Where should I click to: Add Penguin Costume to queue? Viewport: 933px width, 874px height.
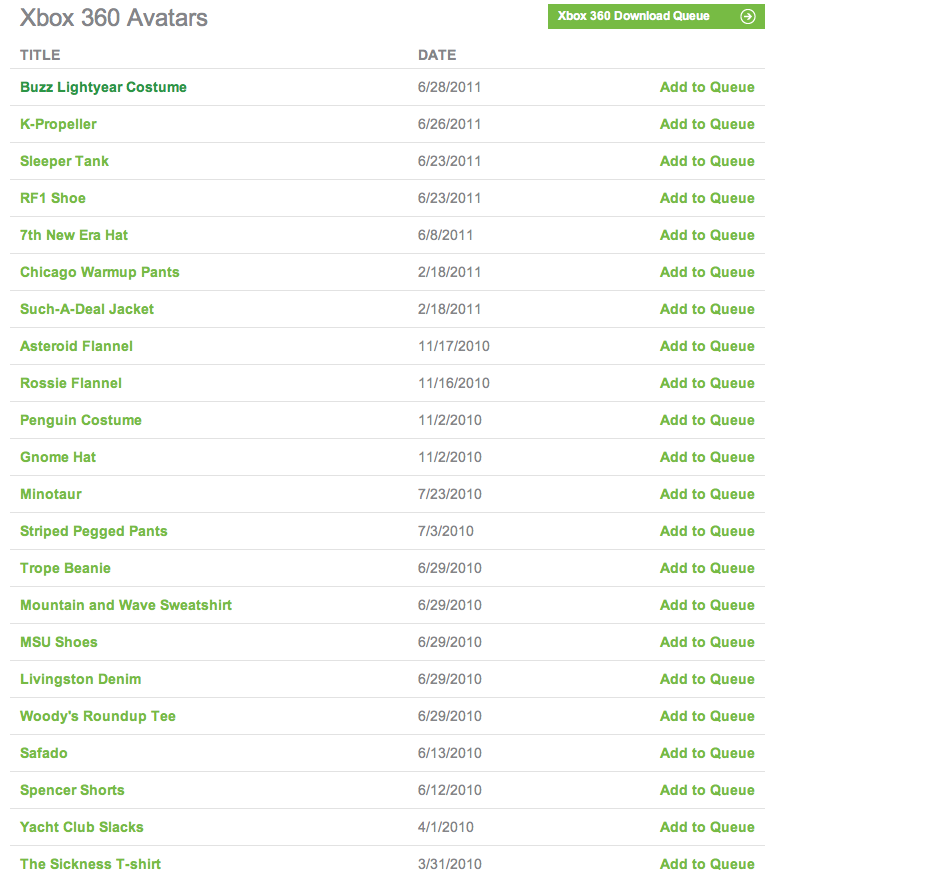[x=707, y=420]
